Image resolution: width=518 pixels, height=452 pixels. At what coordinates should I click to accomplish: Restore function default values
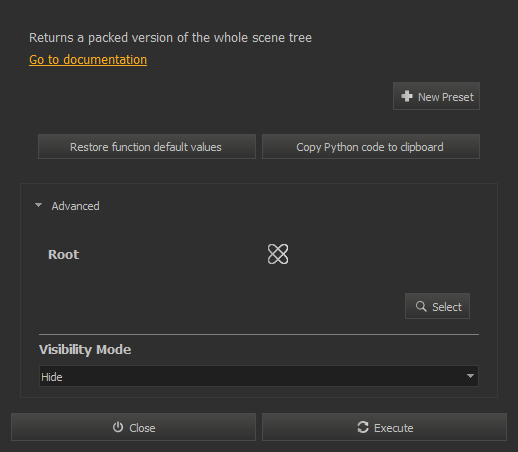(x=147, y=147)
